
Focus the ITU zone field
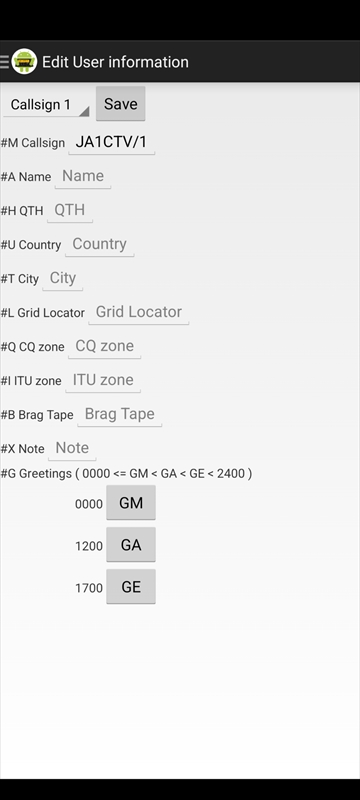(103, 380)
